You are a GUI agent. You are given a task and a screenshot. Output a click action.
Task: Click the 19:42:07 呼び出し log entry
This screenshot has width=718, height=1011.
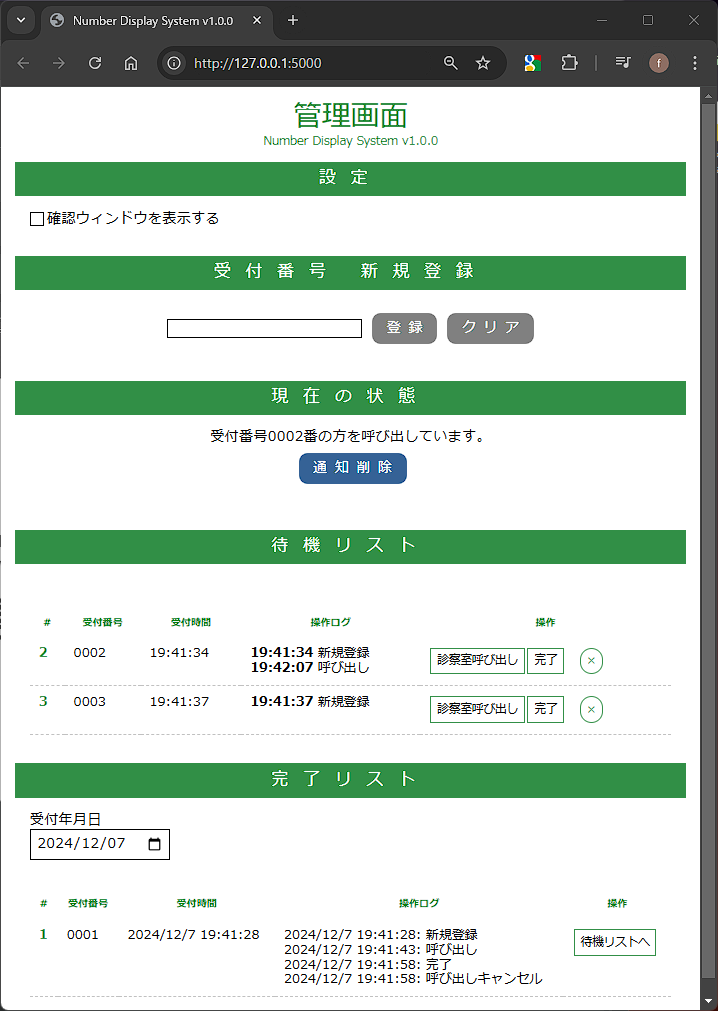[310, 667]
